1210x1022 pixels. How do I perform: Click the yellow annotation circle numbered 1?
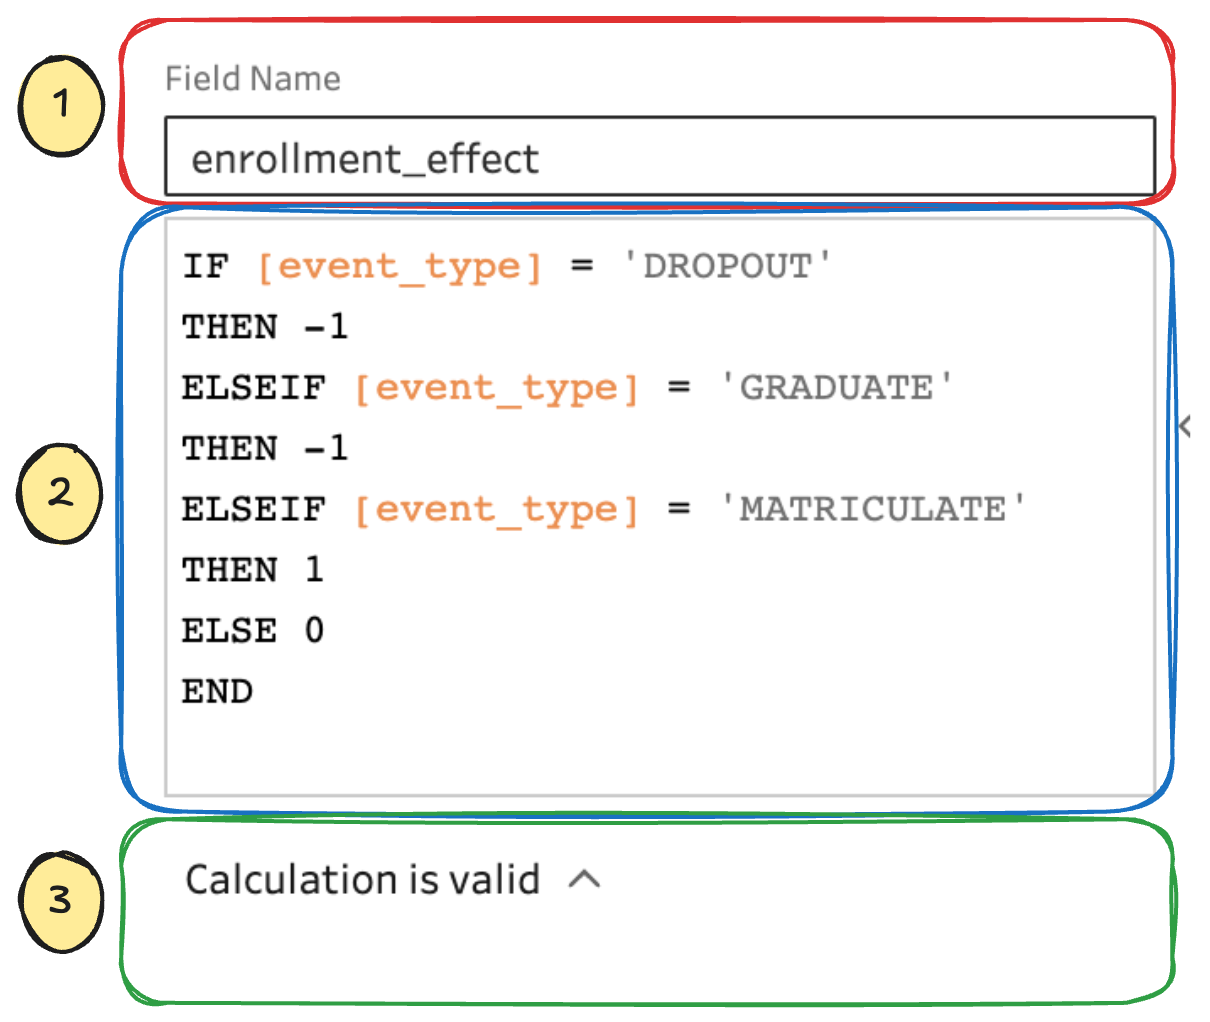click(x=61, y=104)
